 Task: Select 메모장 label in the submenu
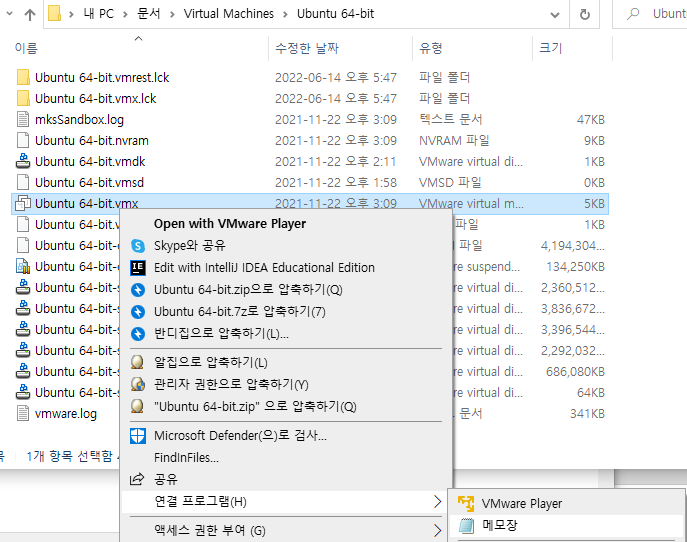(x=499, y=525)
